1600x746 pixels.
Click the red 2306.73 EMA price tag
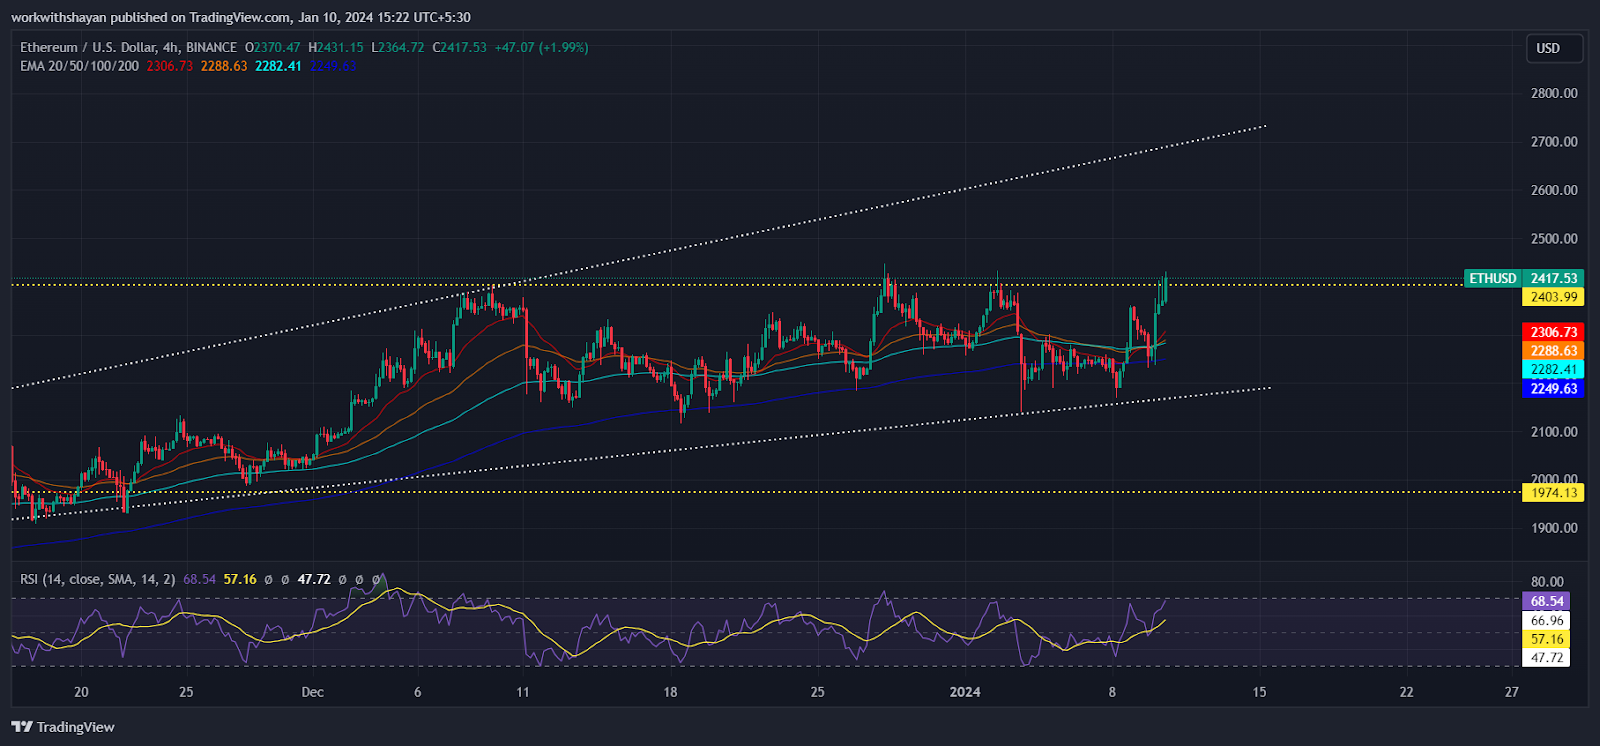coord(1553,332)
